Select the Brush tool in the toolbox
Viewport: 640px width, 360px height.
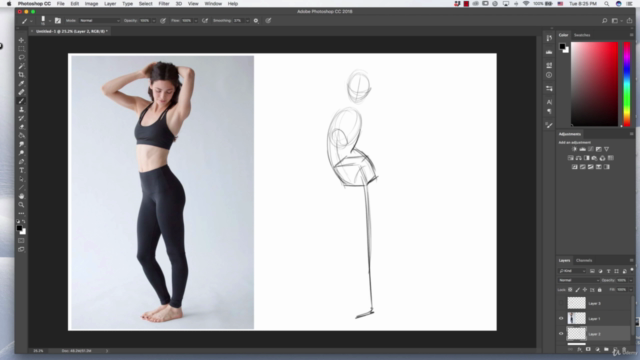point(21,101)
